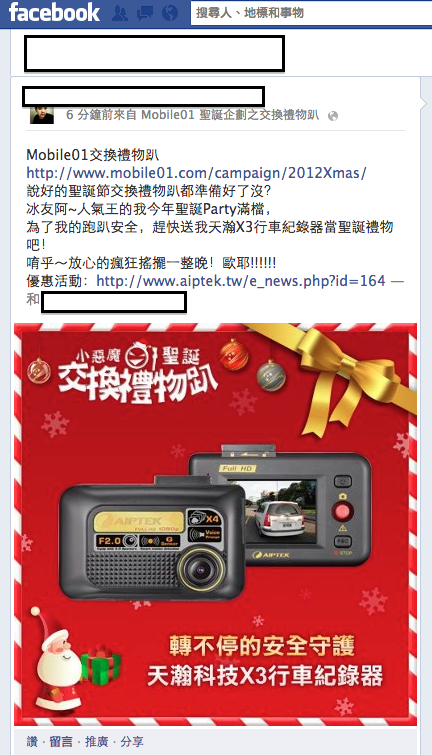The image size is (432, 755).
Task: Click the public privacy globe icon
Action: (332, 116)
